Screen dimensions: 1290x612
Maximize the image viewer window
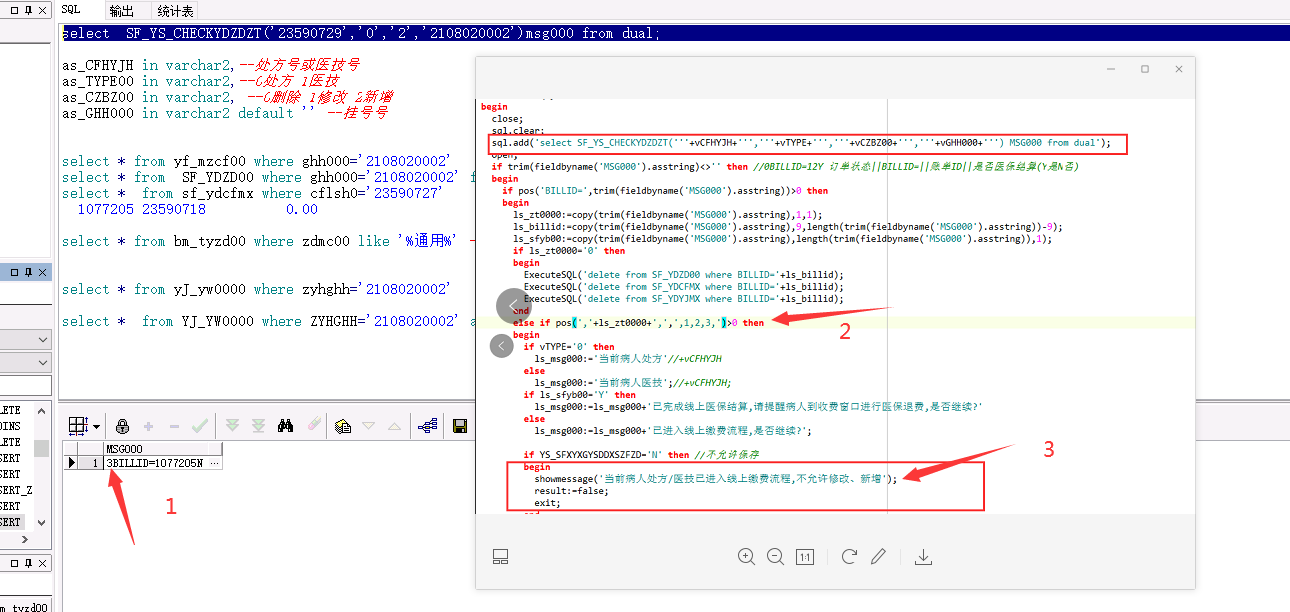point(1145,69)
